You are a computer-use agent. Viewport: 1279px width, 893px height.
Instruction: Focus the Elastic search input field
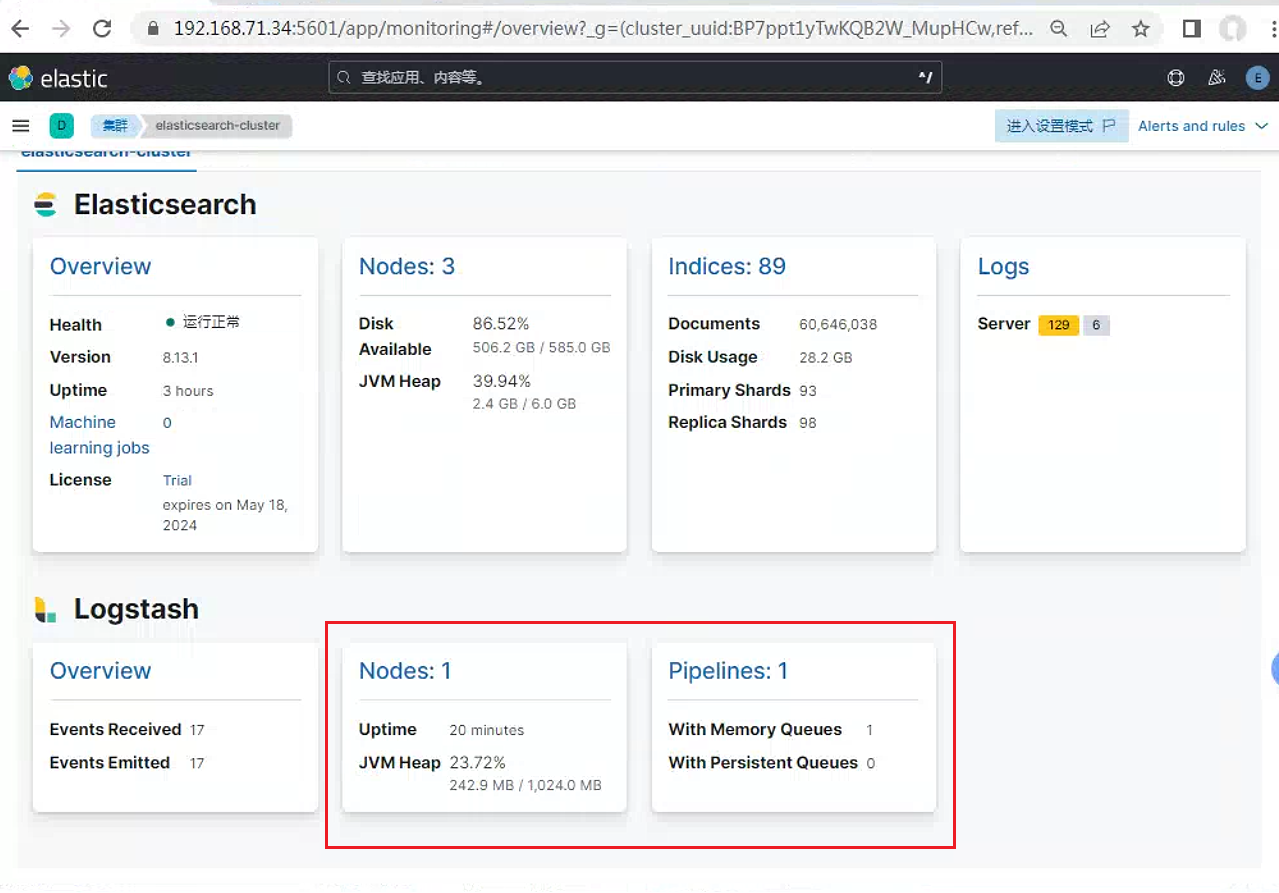pyautogui.click(x=636, y=77)
